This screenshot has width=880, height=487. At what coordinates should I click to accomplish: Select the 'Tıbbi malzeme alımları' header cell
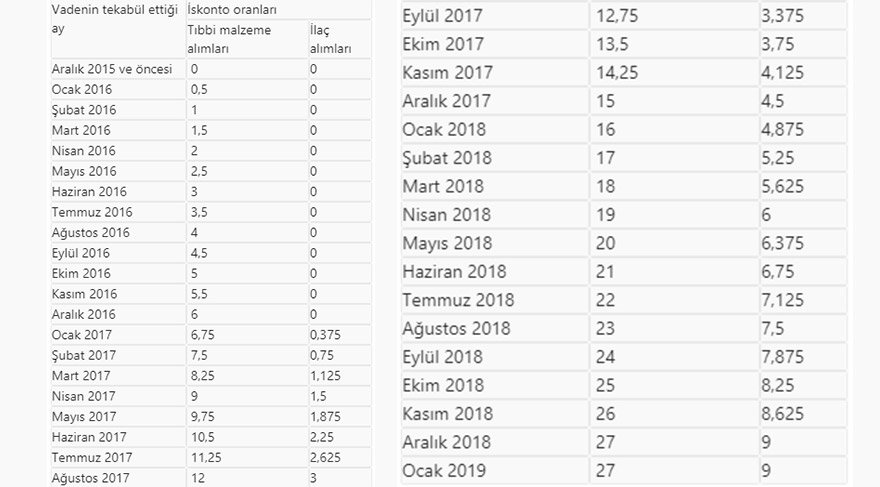tap(229, 38)
